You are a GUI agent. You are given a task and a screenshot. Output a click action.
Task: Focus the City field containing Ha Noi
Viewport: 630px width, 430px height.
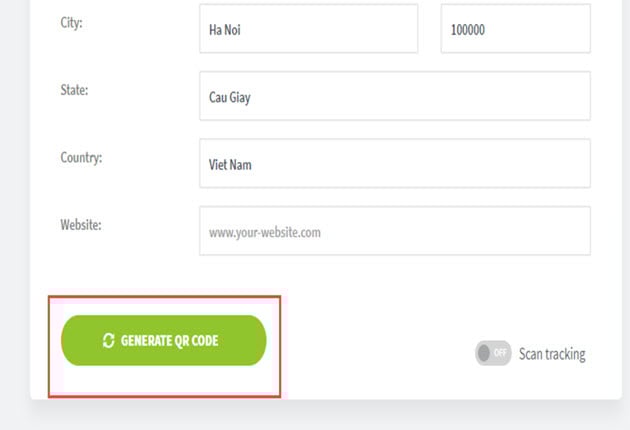(x=309, y=29)
